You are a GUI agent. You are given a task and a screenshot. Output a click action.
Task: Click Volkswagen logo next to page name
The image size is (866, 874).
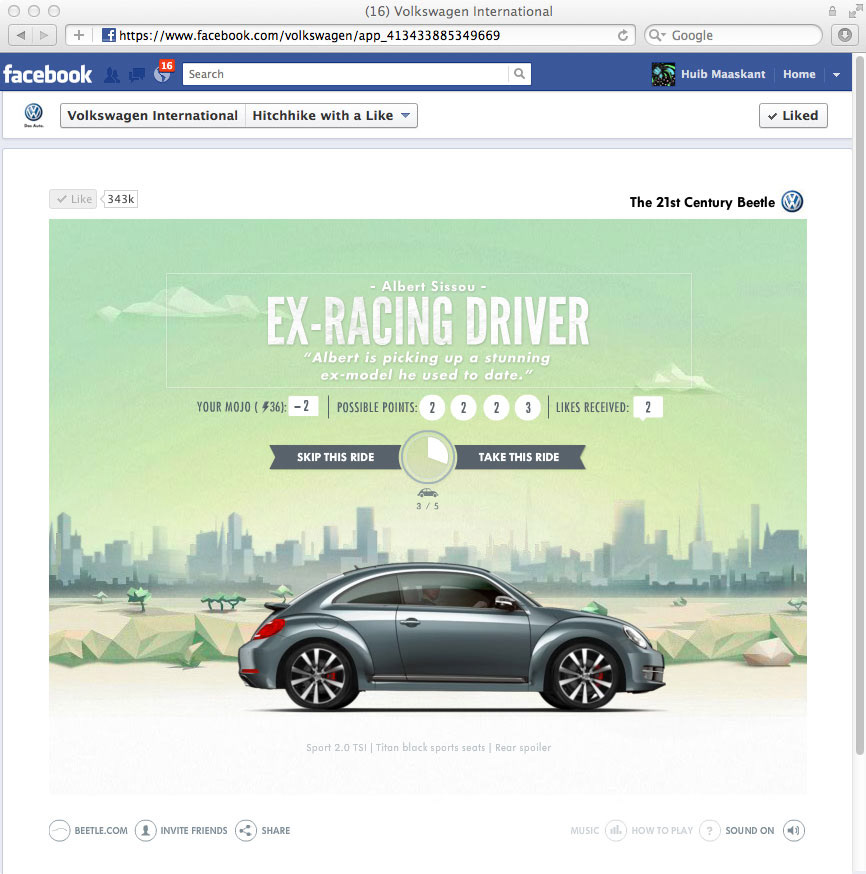(33, 115)
